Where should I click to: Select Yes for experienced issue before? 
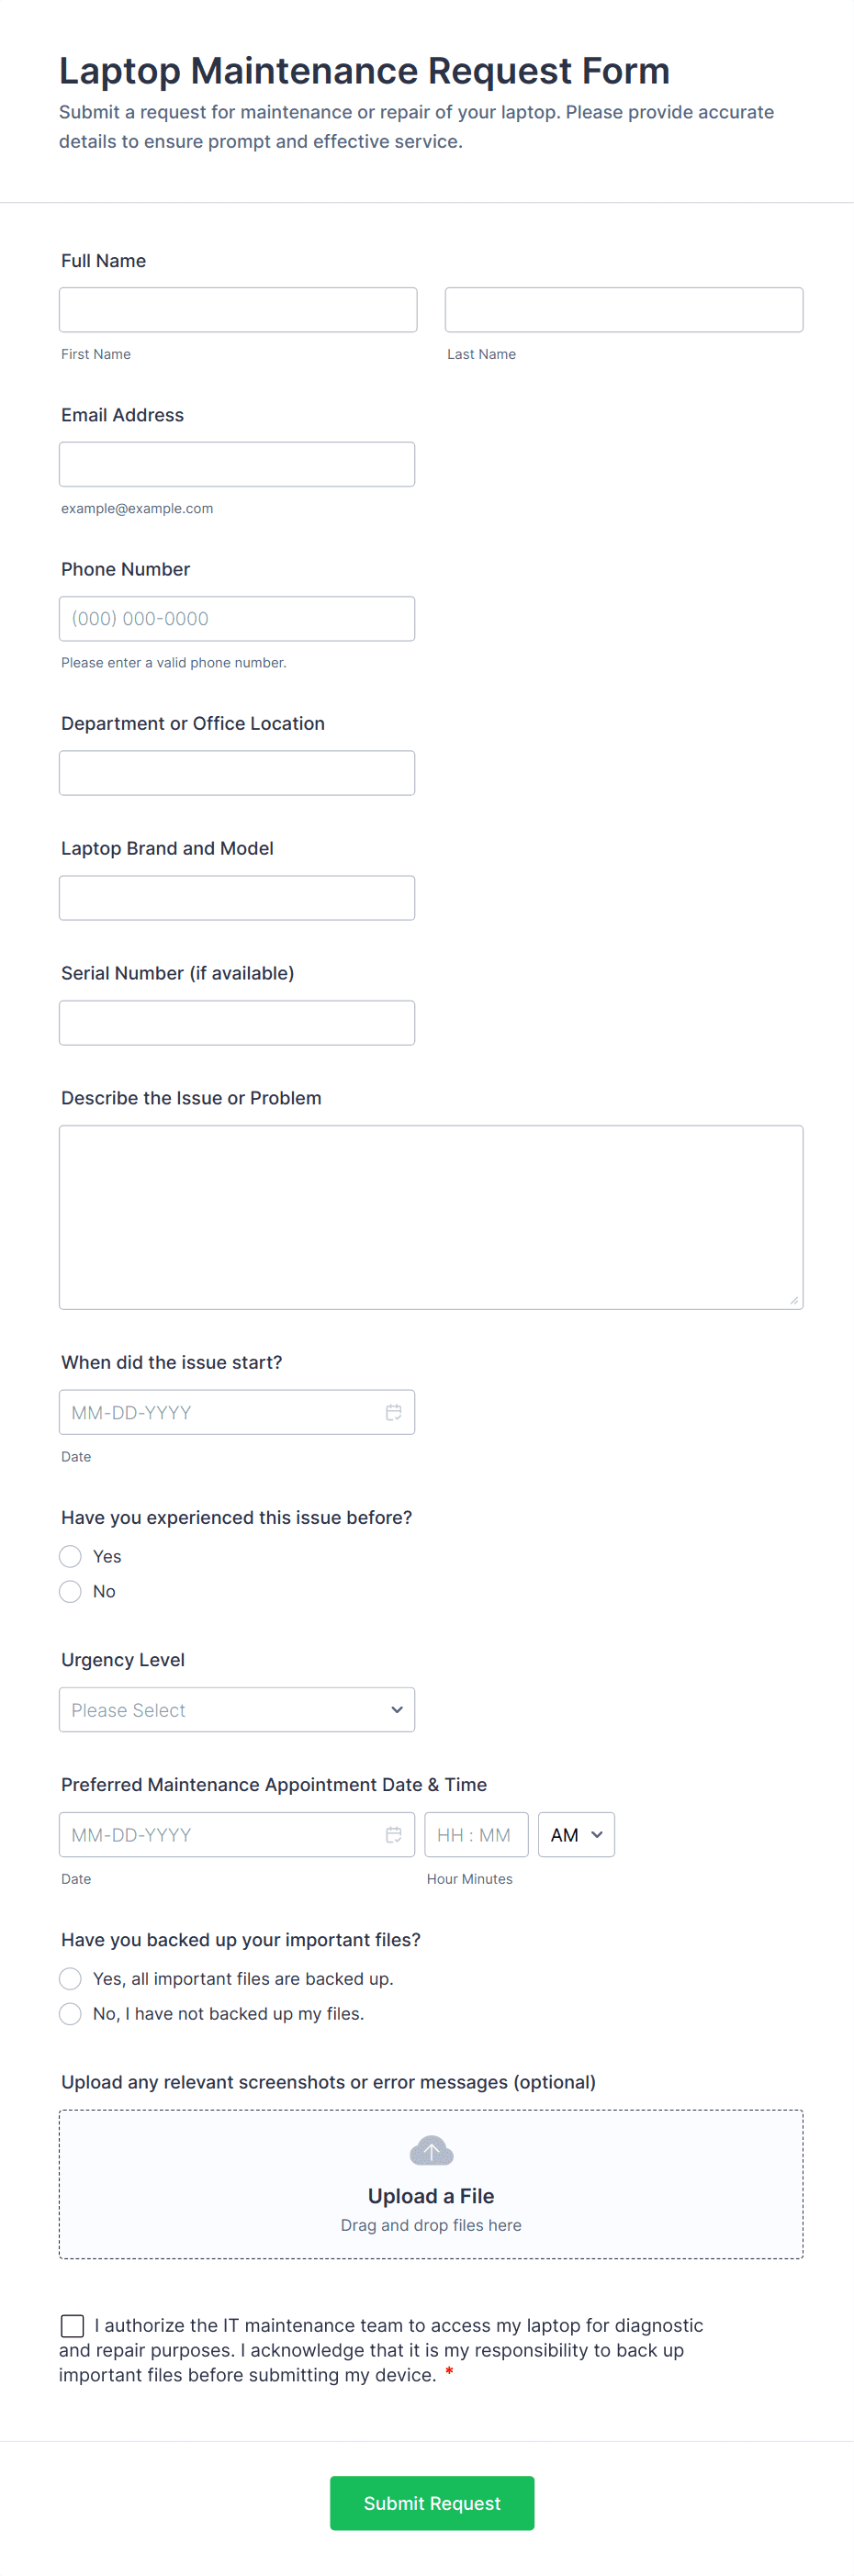coord(71,1556)
